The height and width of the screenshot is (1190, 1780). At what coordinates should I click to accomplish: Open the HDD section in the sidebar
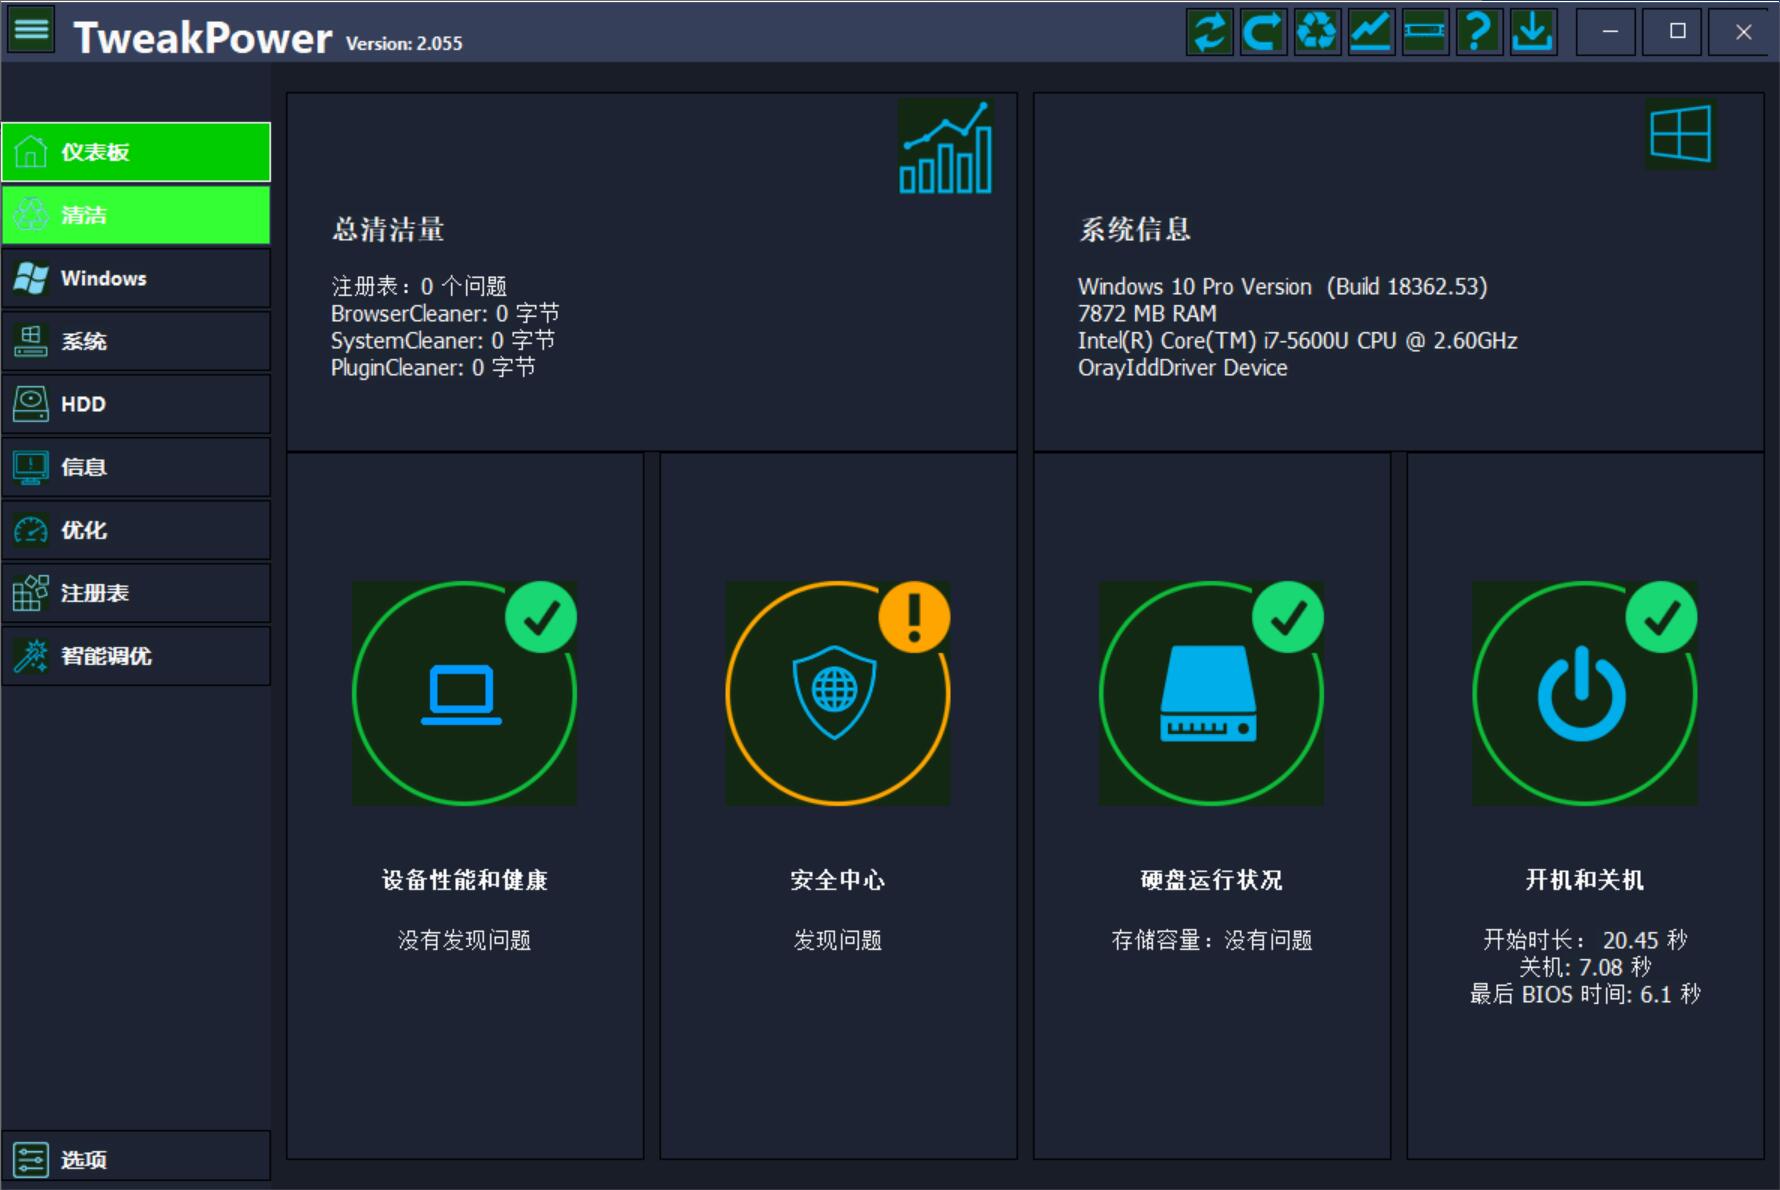[x=136, y=404]
